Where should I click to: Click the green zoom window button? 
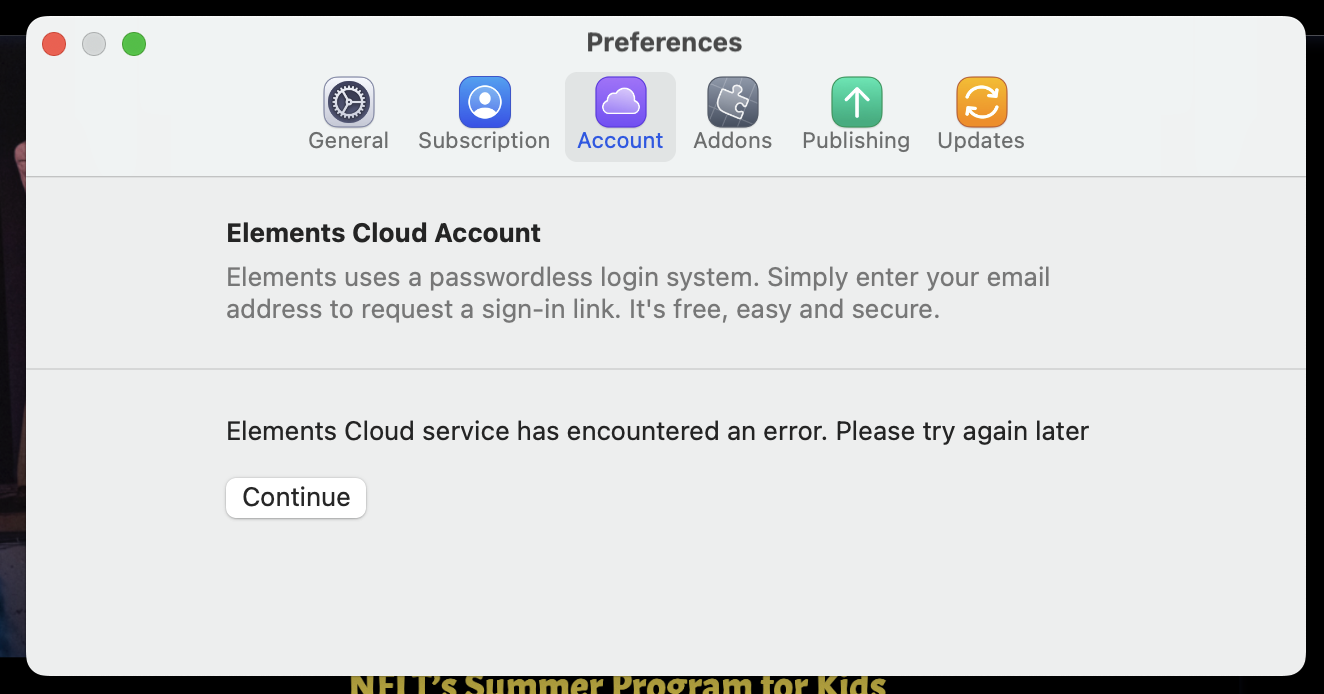(134, 44)
